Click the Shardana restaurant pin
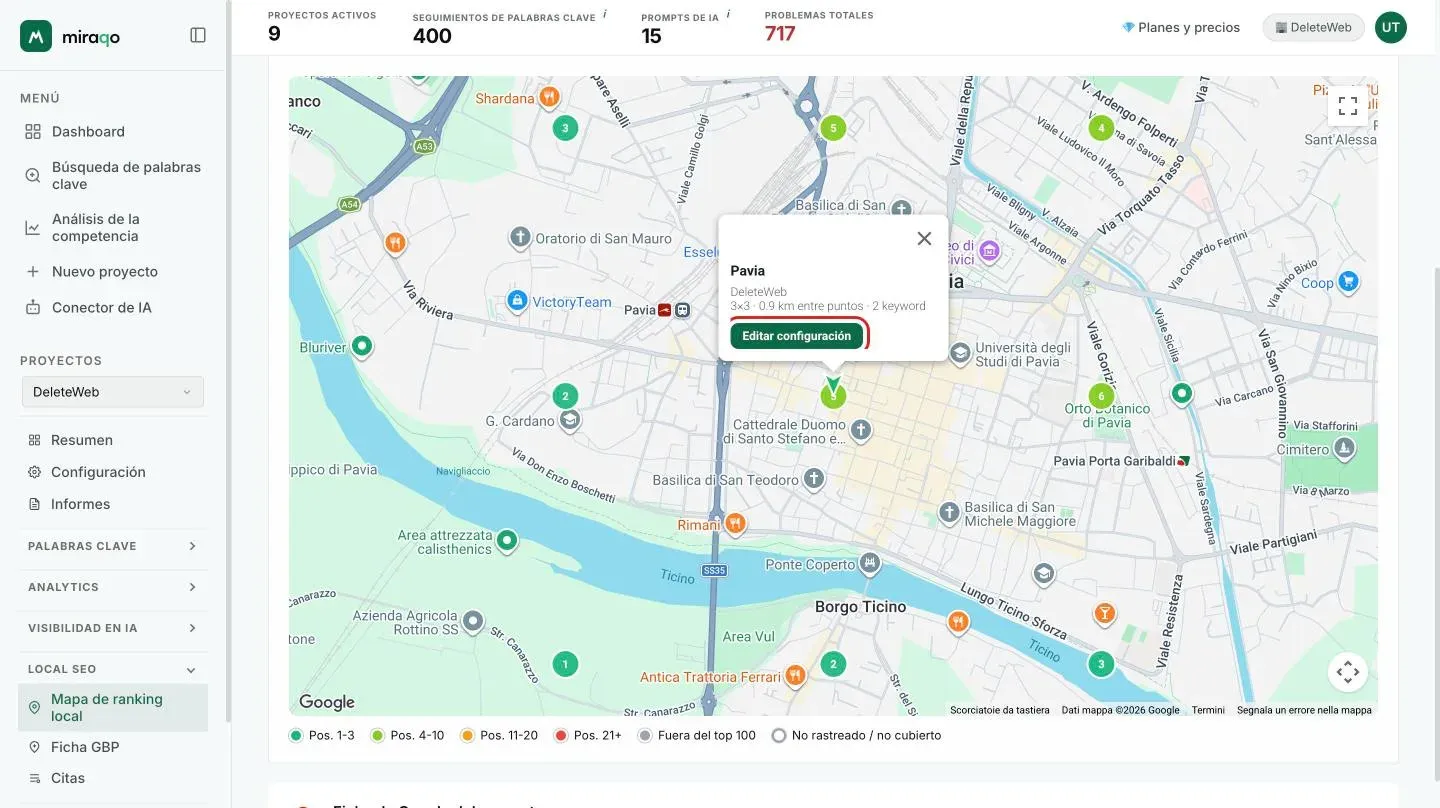1440x808 pixels. (549, 97)
